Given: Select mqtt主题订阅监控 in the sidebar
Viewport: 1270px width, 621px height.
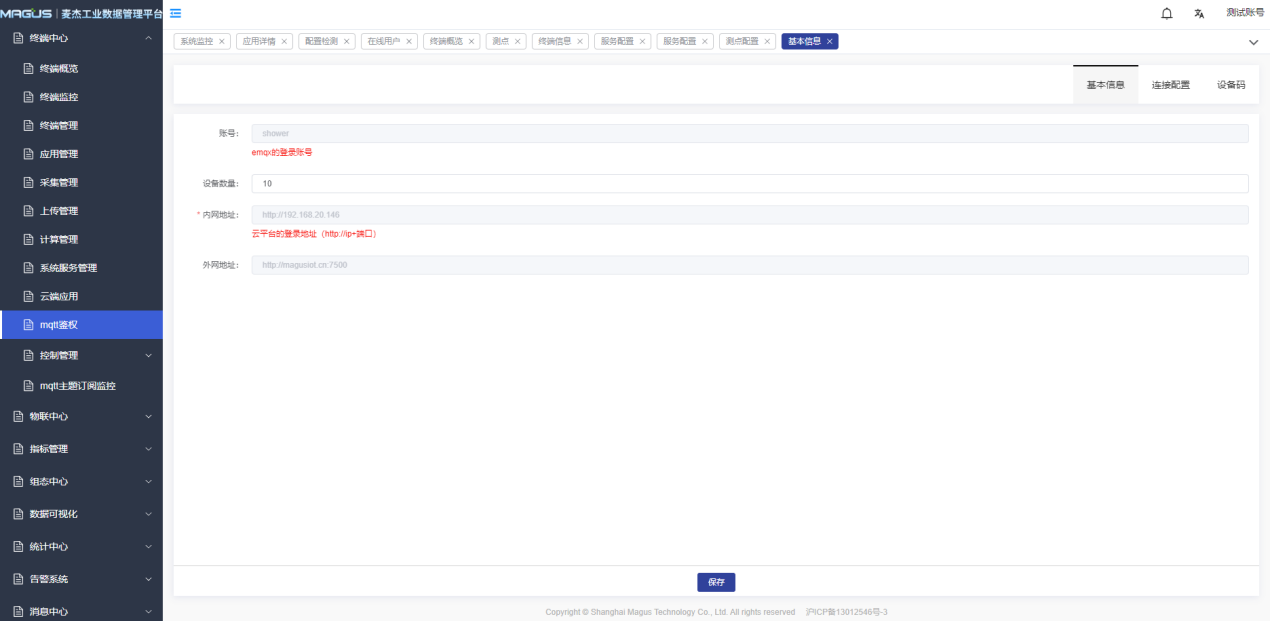Looking at the screenshot, I should [84, 386].
